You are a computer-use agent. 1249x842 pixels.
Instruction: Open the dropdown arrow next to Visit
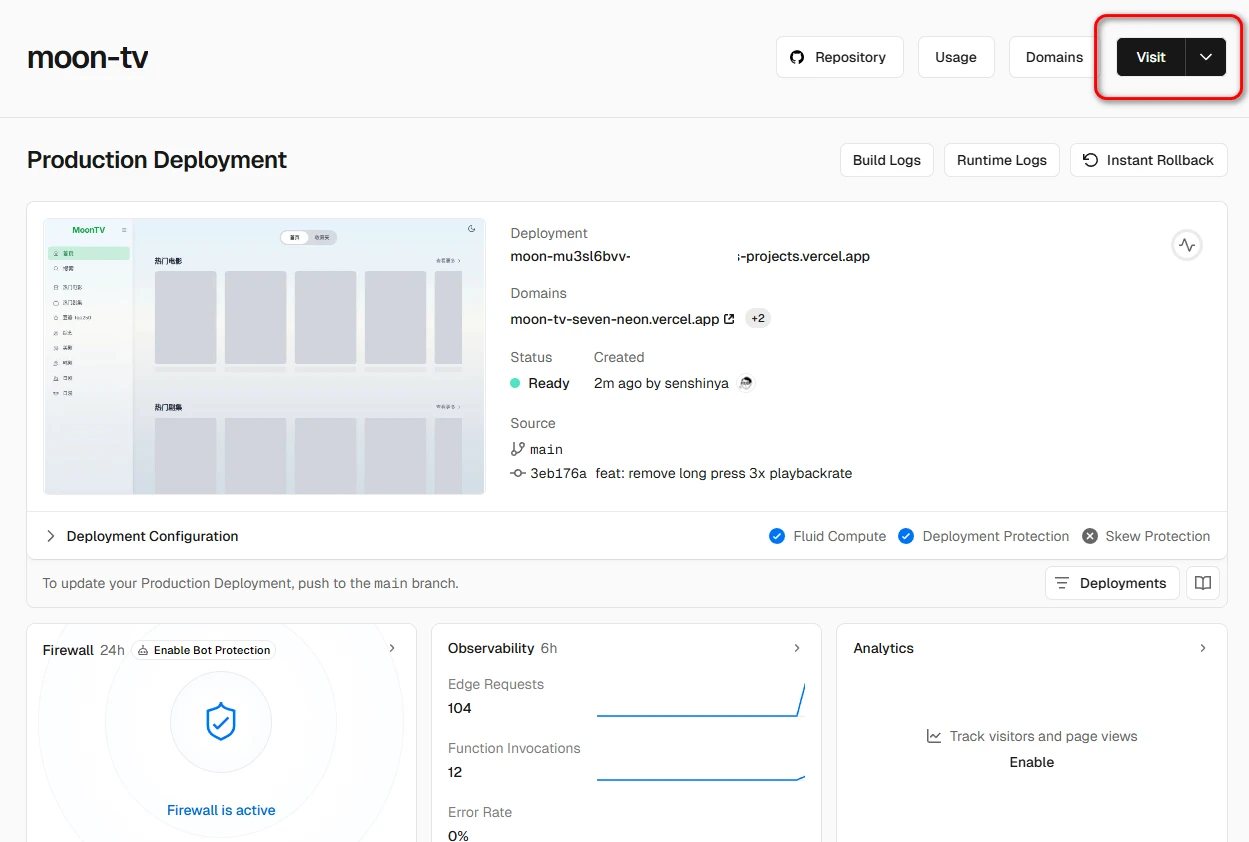click(x=1206, y=57)
